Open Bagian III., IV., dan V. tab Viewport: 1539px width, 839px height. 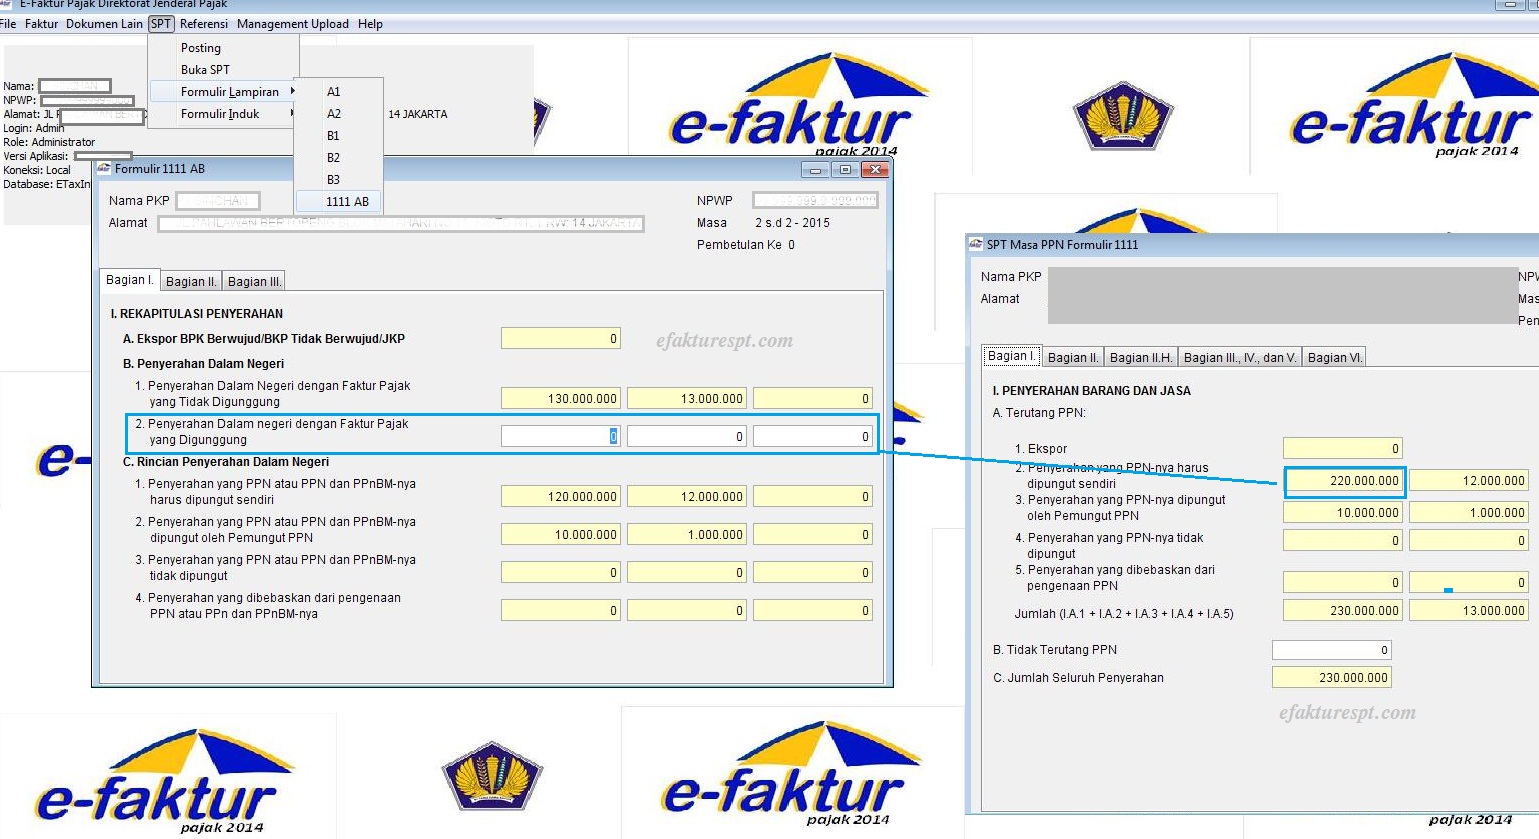point(1239,358)
